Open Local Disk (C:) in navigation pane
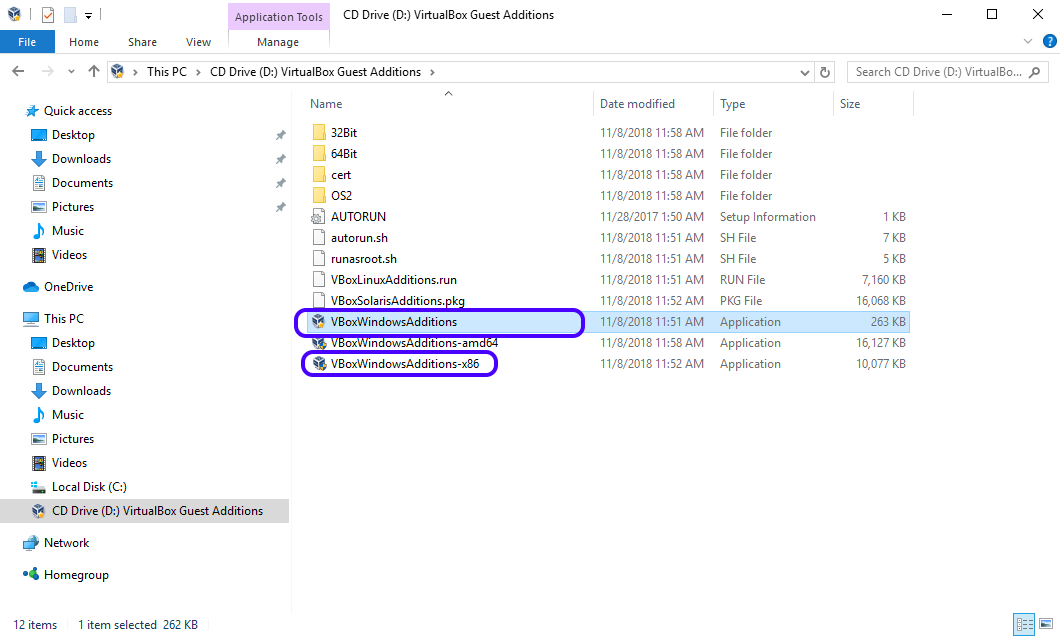 coord(89,487)
